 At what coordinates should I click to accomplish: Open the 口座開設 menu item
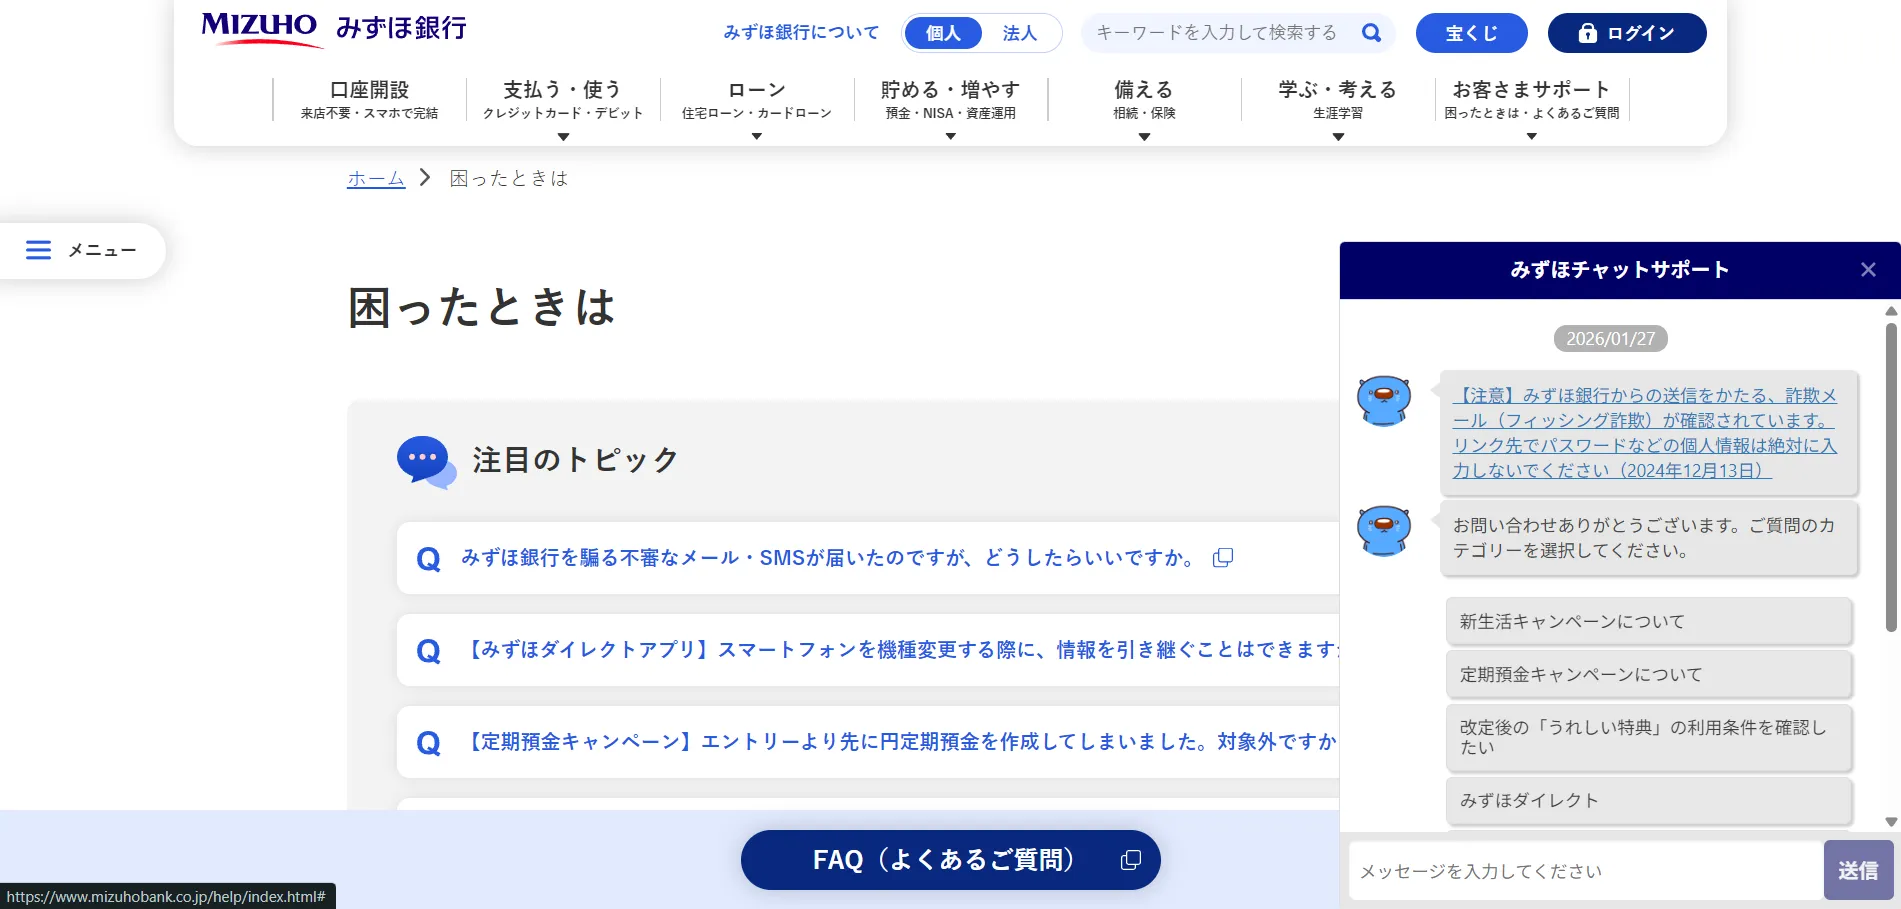369,100
